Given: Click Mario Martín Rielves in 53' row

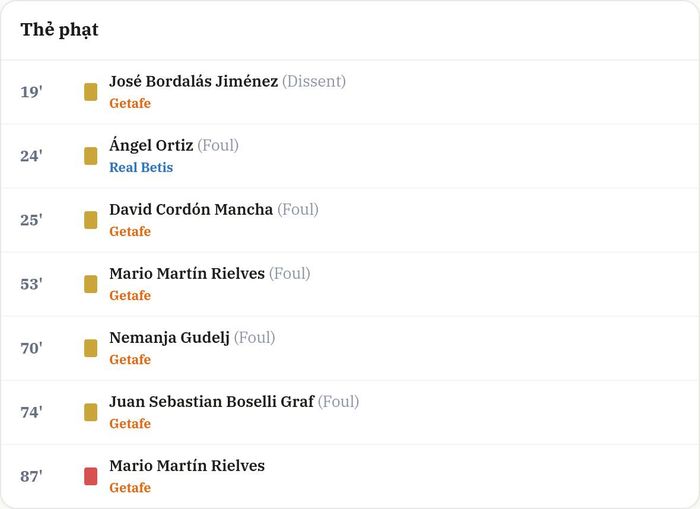Looking at the screenshot, I should coord(187,273).
